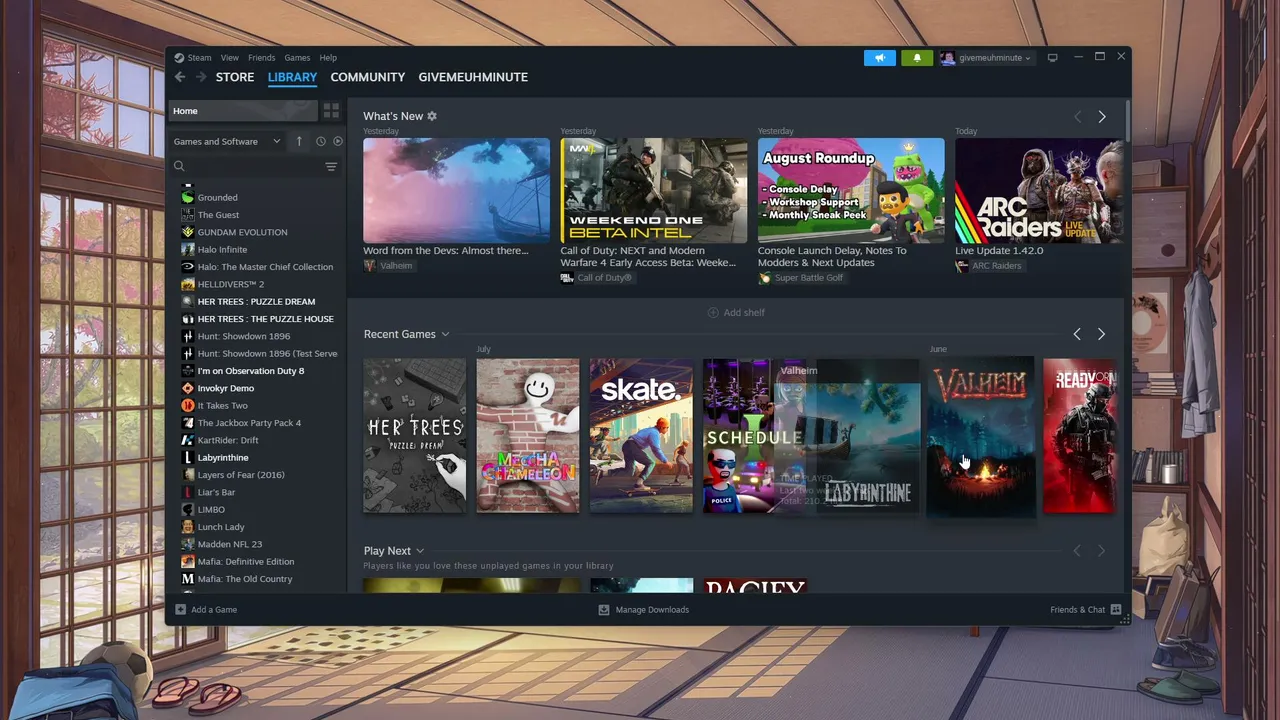Open the Friends menu
Viewport: 1280px width, 720px height.
pyautogui.click(x=262, y=58)
